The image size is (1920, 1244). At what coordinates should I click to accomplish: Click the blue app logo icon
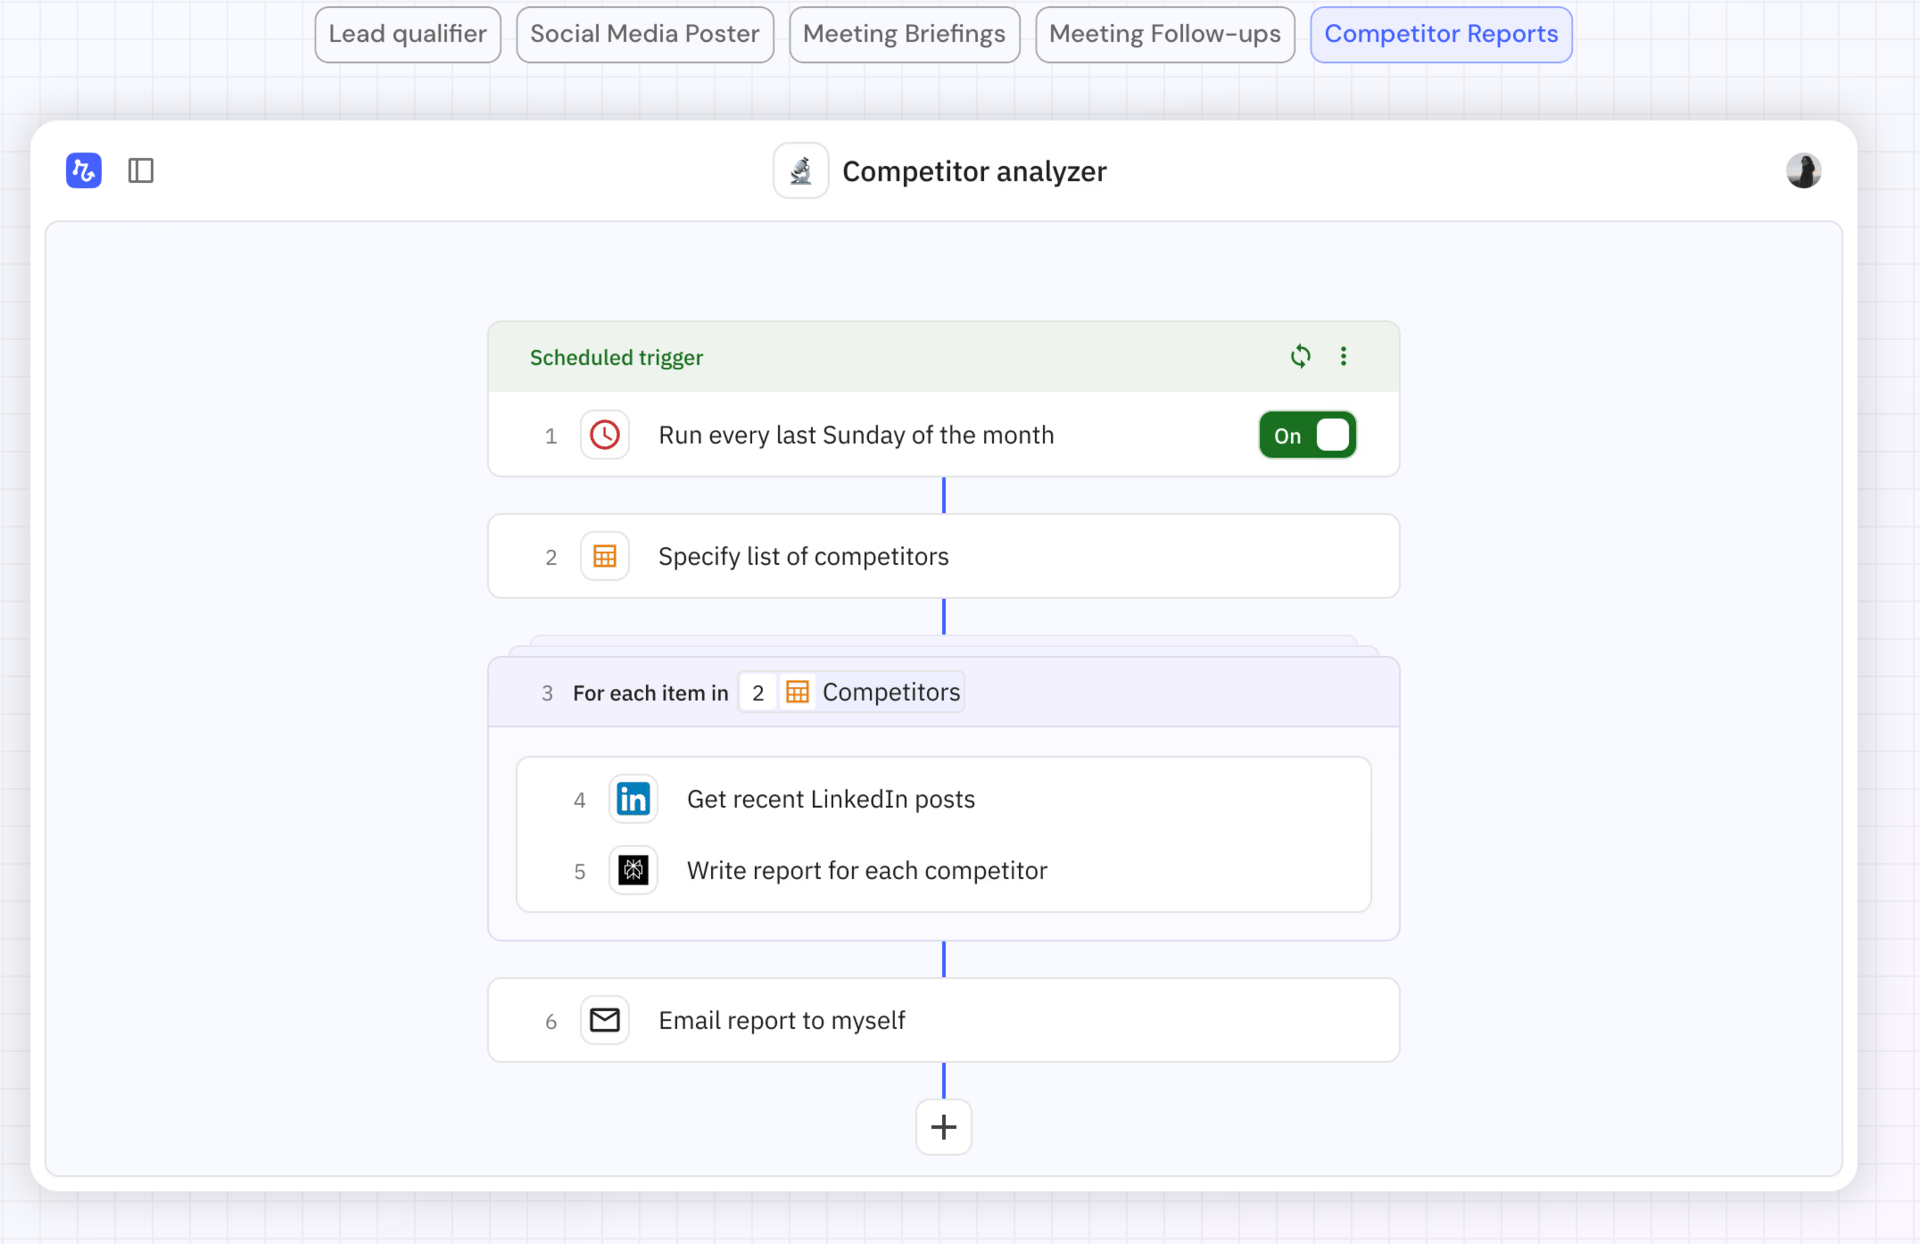pos(84,171)
